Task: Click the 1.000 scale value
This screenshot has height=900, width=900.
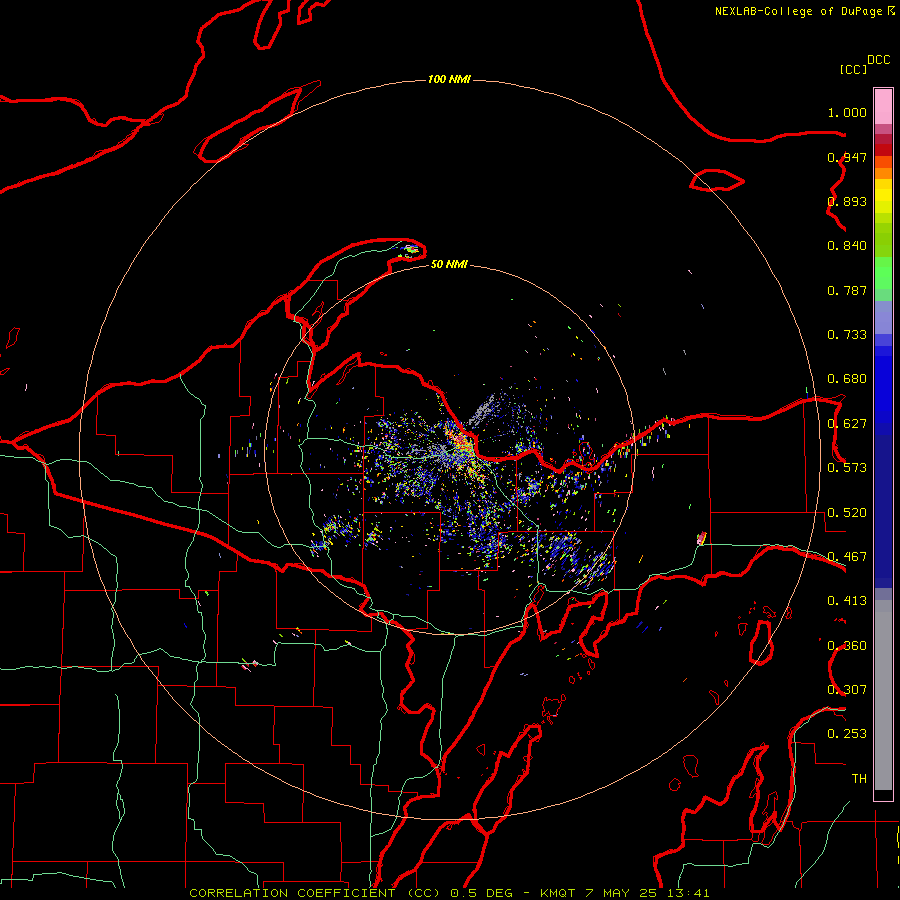Action: (847, 112)
